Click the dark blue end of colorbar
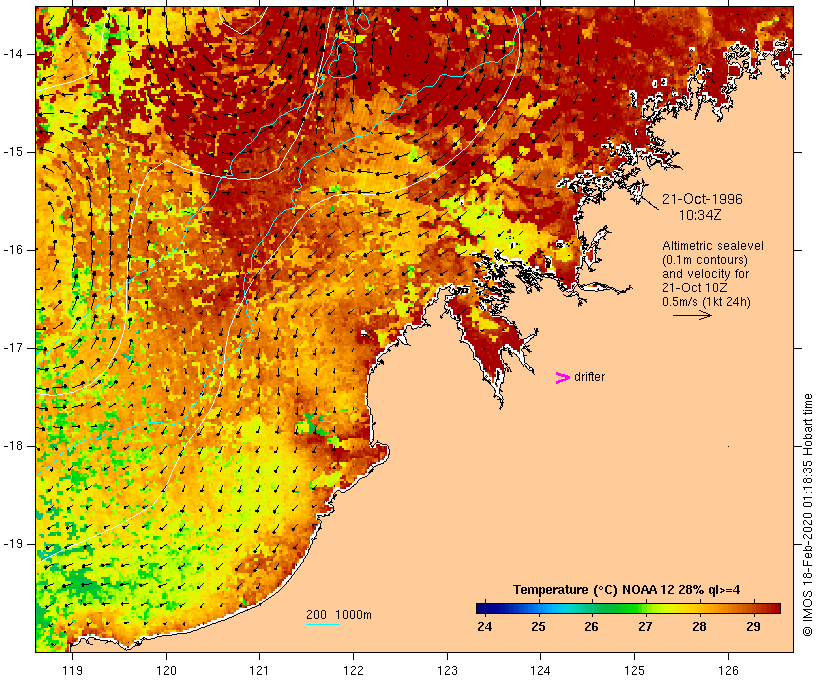Image resolution: width=820 pixels, height=680 pixels. tap(482, 608)
